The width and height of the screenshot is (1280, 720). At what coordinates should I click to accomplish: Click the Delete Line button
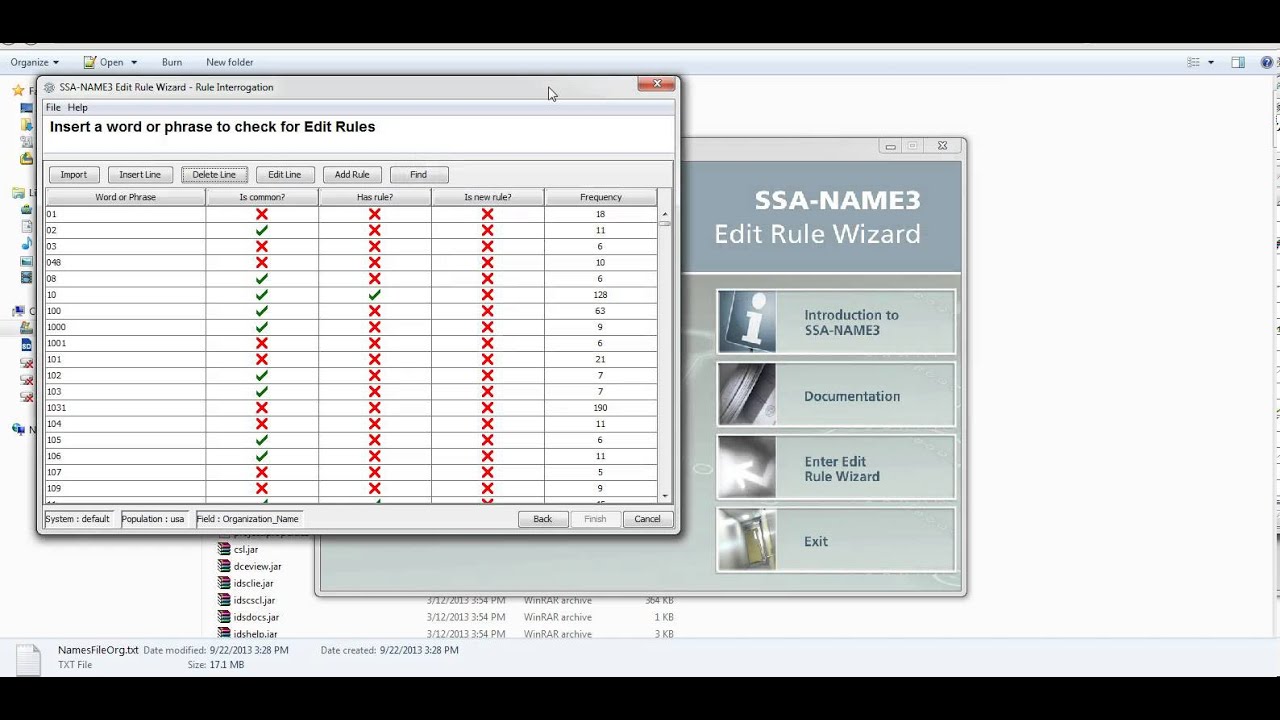[214, 174]
